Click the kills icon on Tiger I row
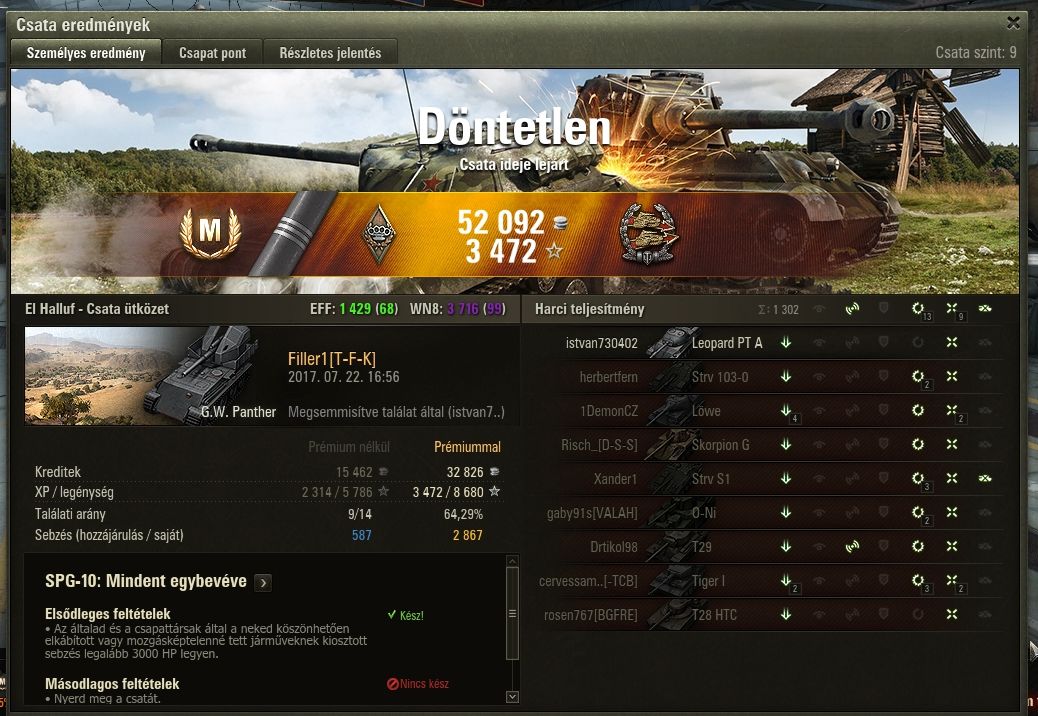Screen dimensions: 1038x716 951,580
